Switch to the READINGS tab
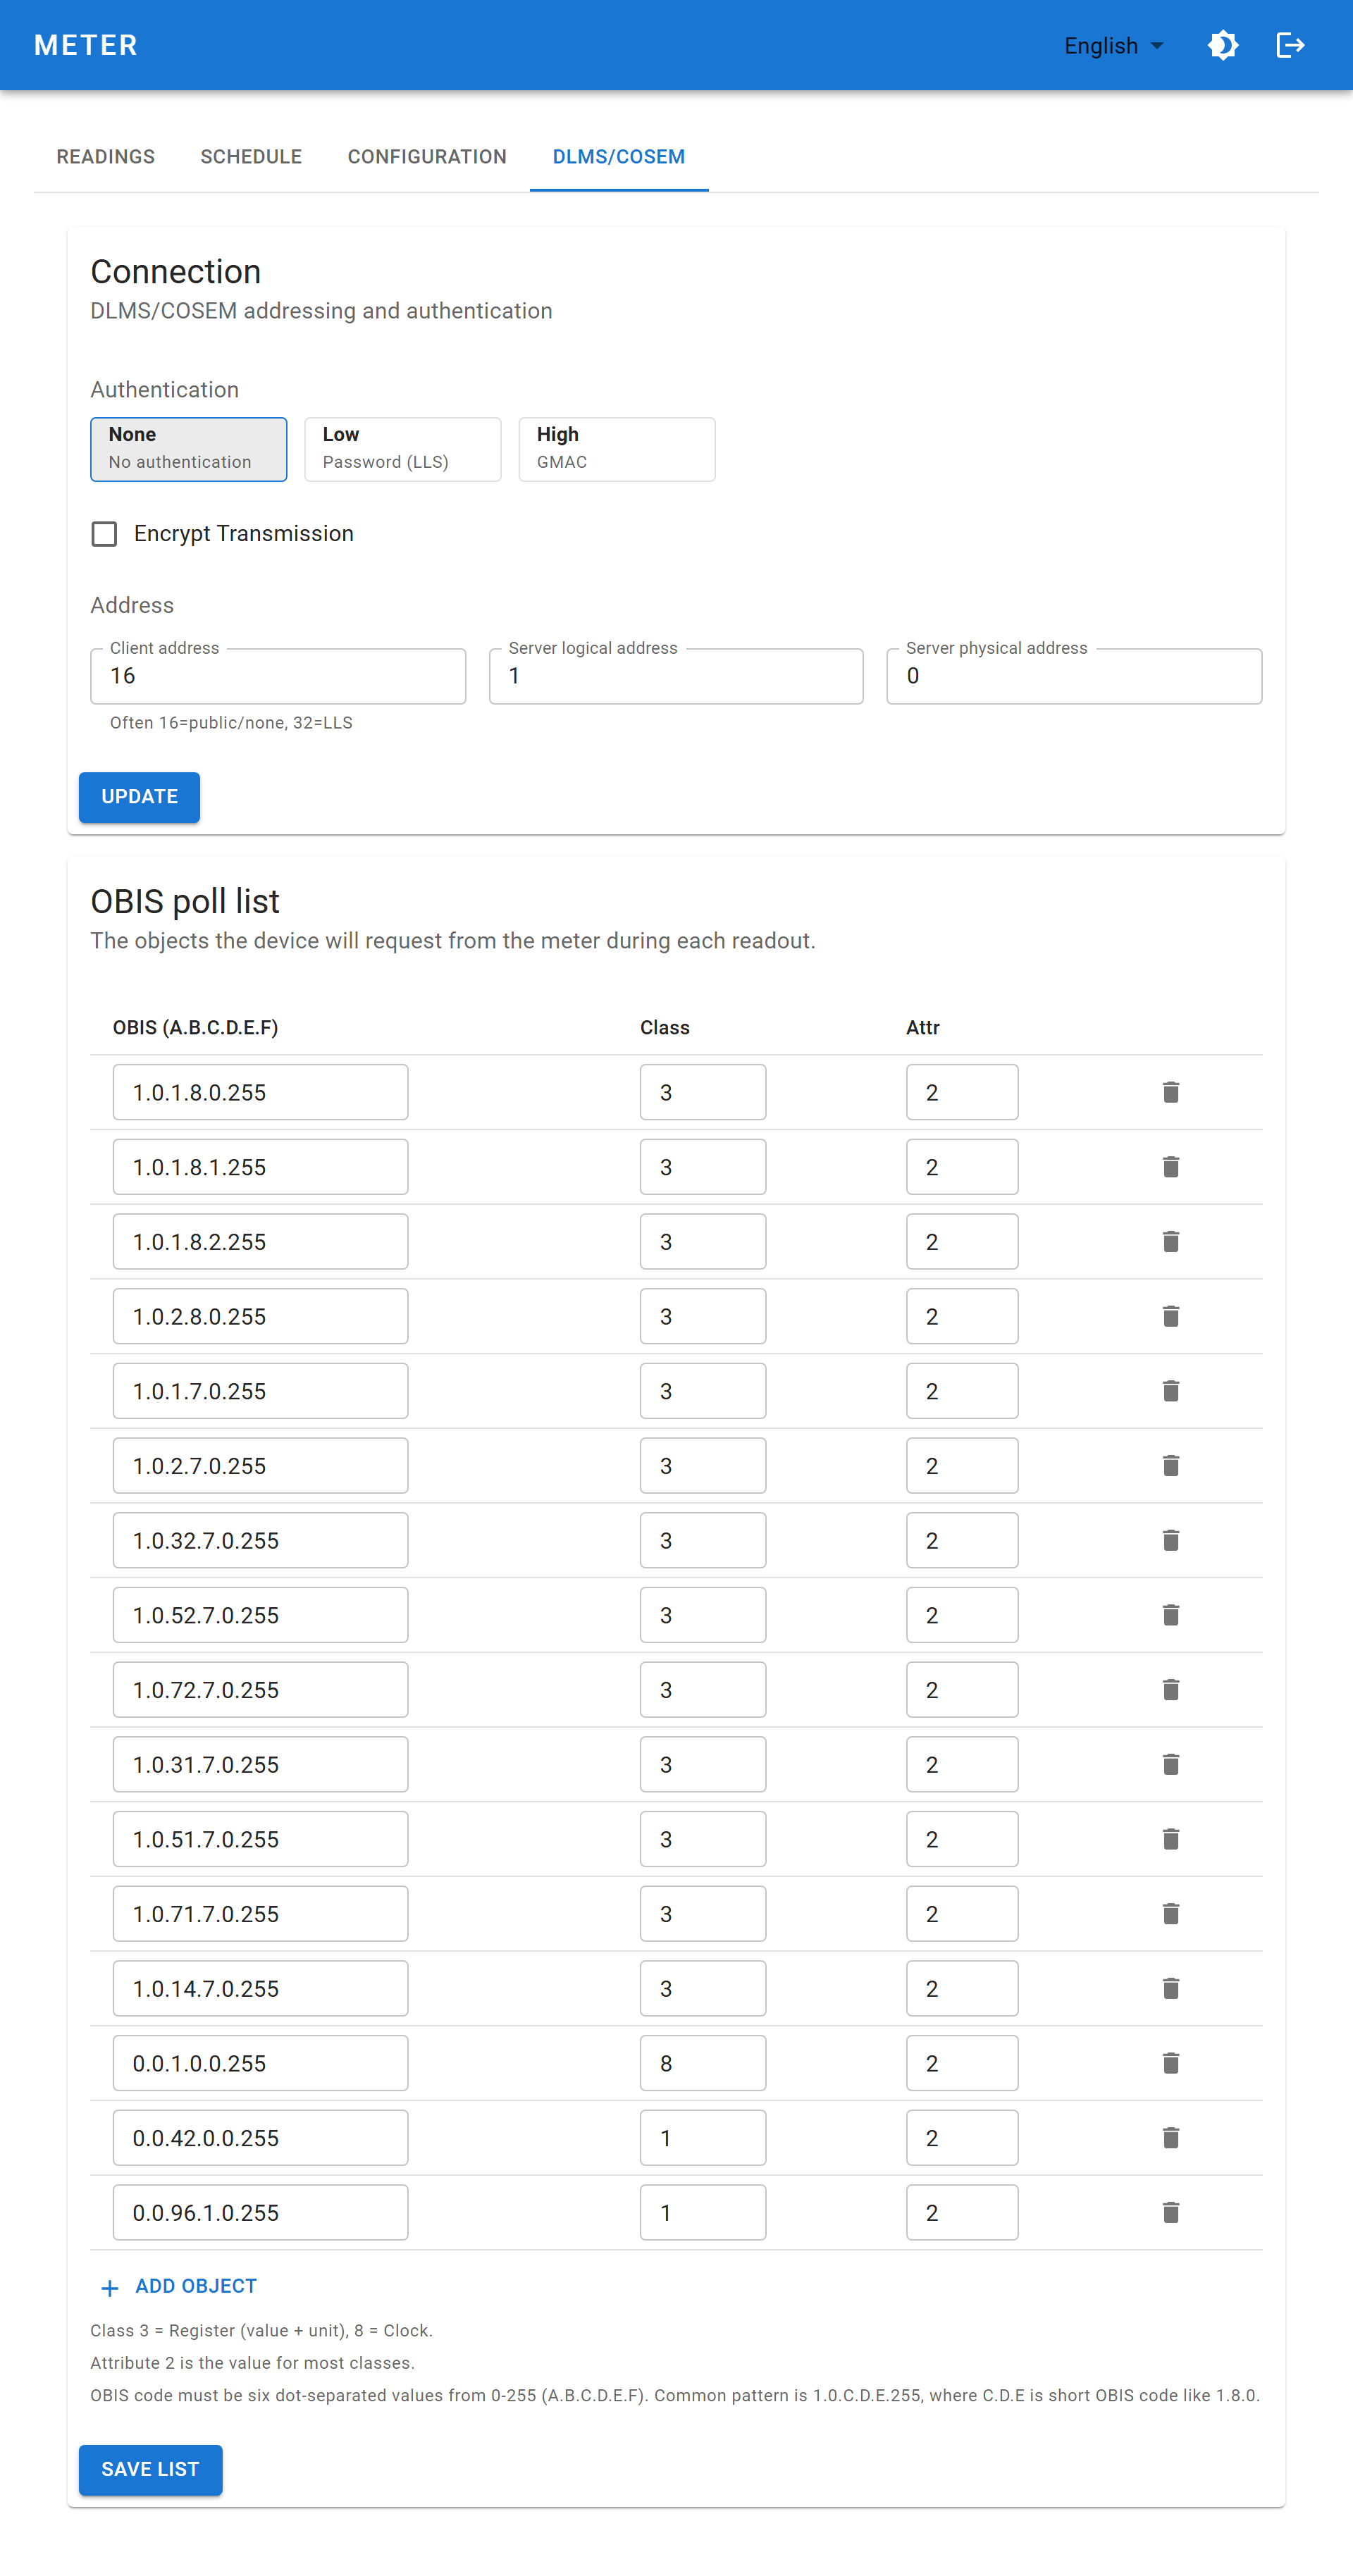 (x=106, y=157)
